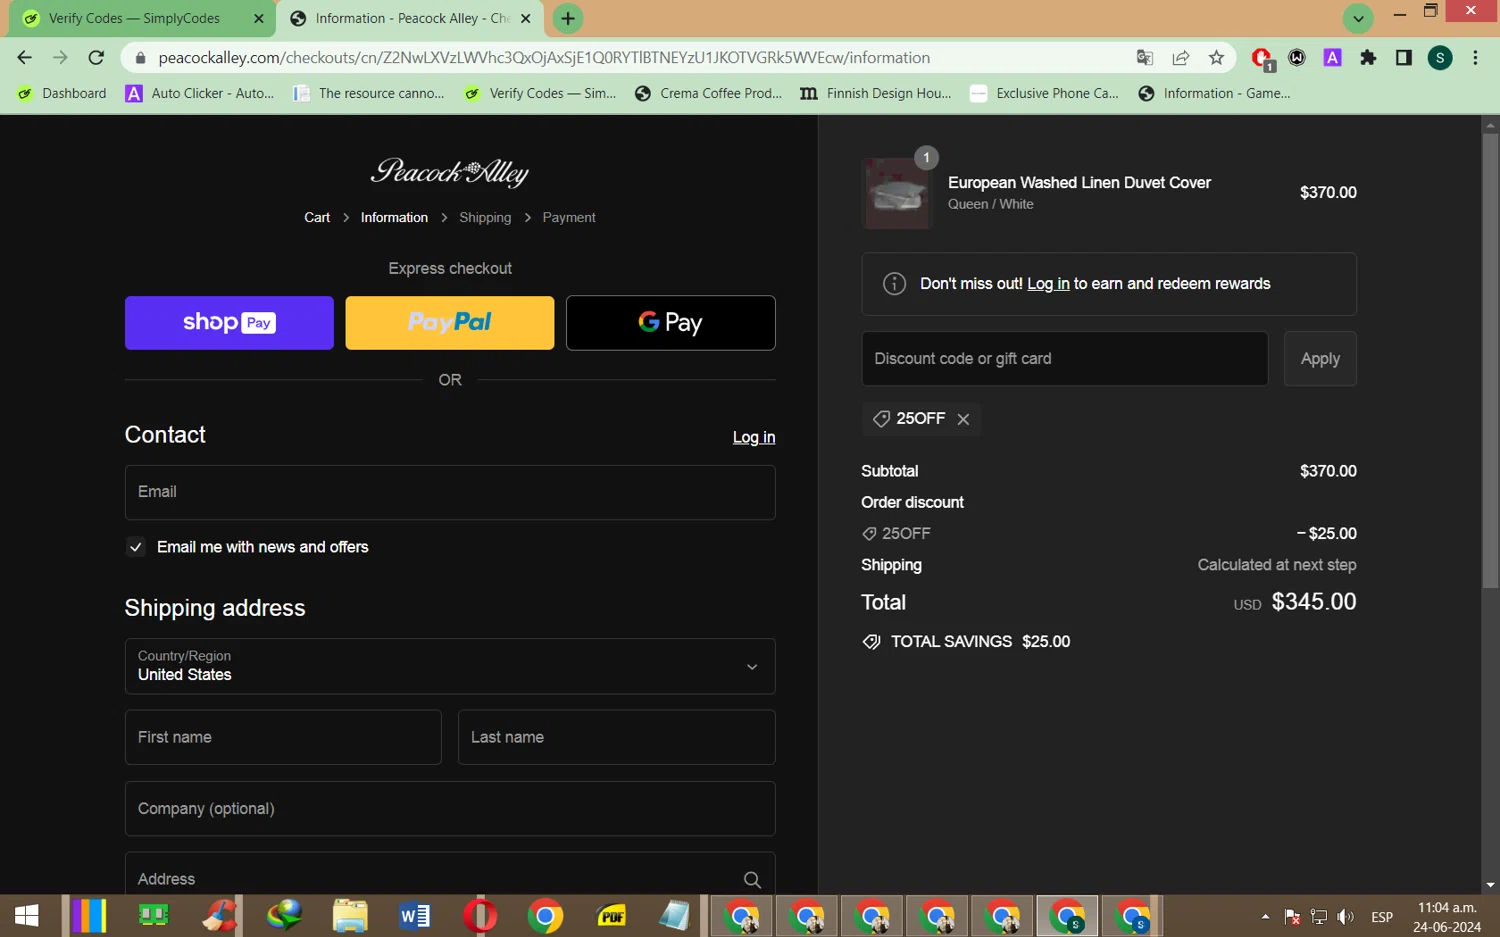Open the Auto Clicker bookmark
Image resolution: width=1500 pixels, height=937 pixels.
pyautogui.click(x=200, y=93)
